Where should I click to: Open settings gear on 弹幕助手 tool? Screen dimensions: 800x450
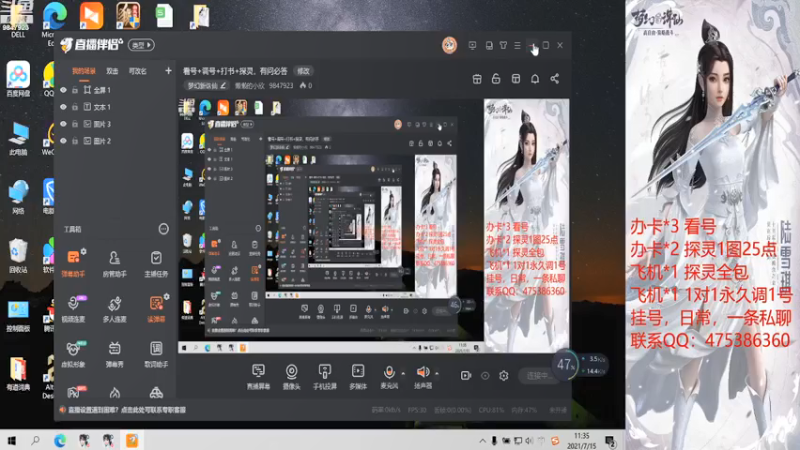click(x=83, y=251)
